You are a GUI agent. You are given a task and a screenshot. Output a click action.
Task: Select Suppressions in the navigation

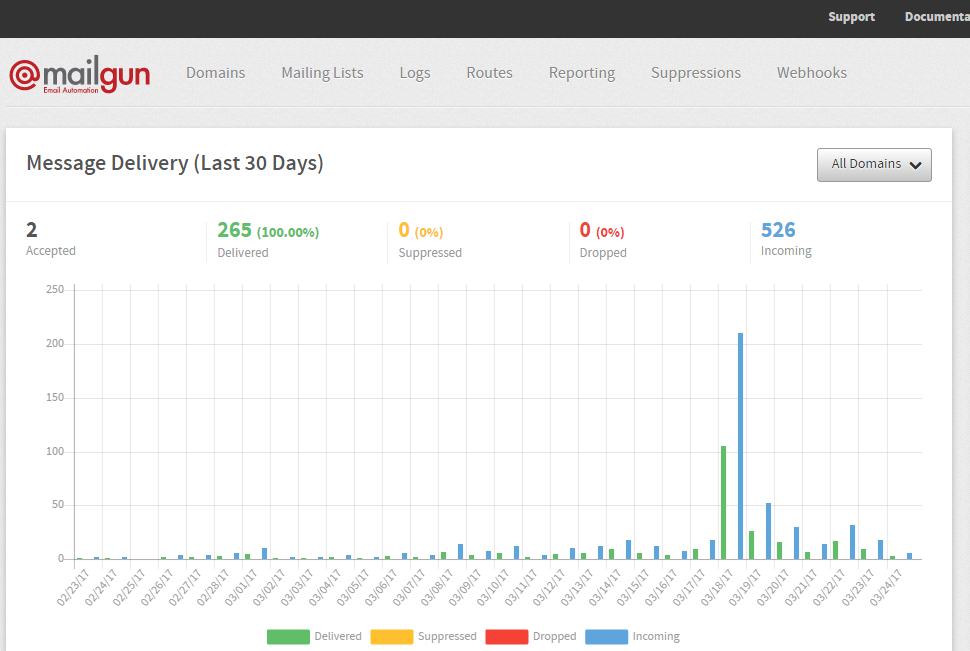tap(695, 73)
